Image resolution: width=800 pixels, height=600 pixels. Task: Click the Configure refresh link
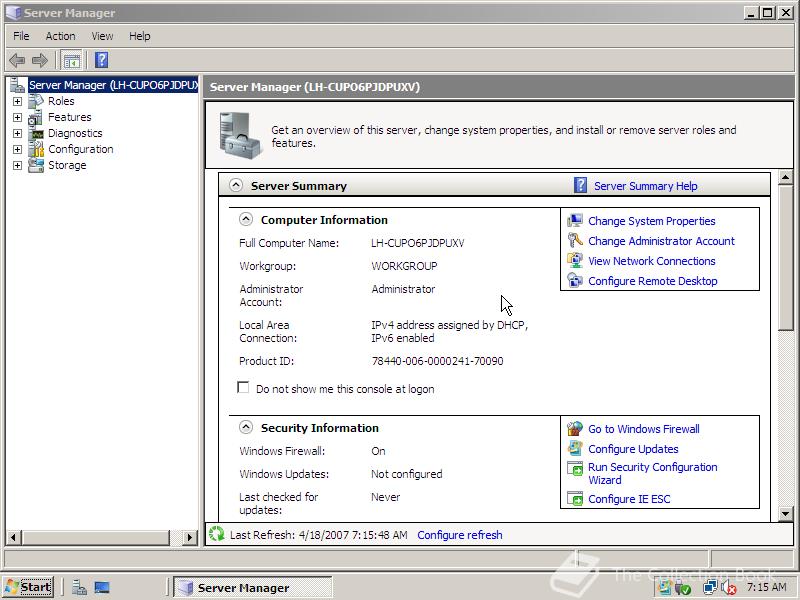(460, 535)
